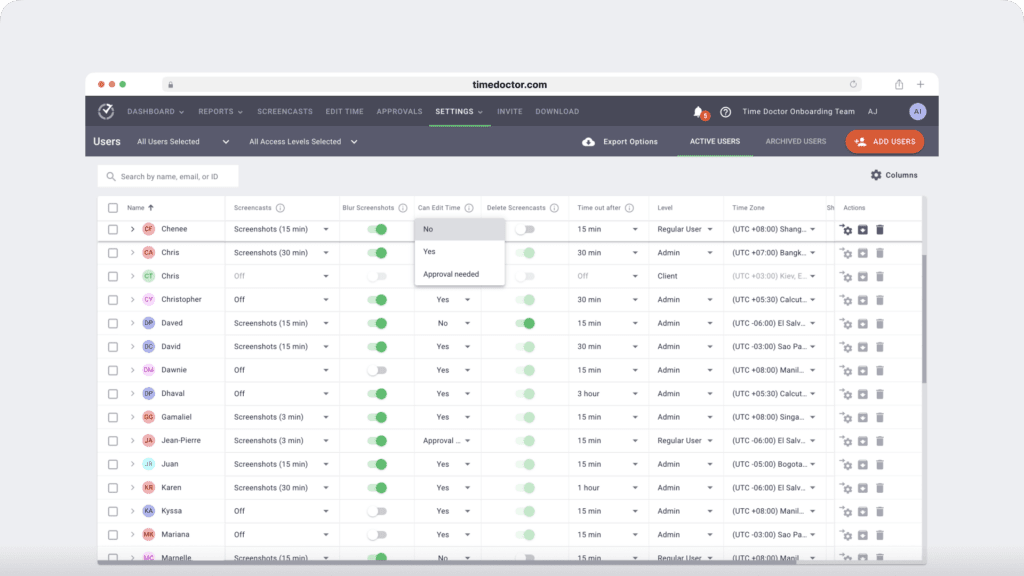
Task: Expand the All Users Selected filter
Action: coord(178,141)
